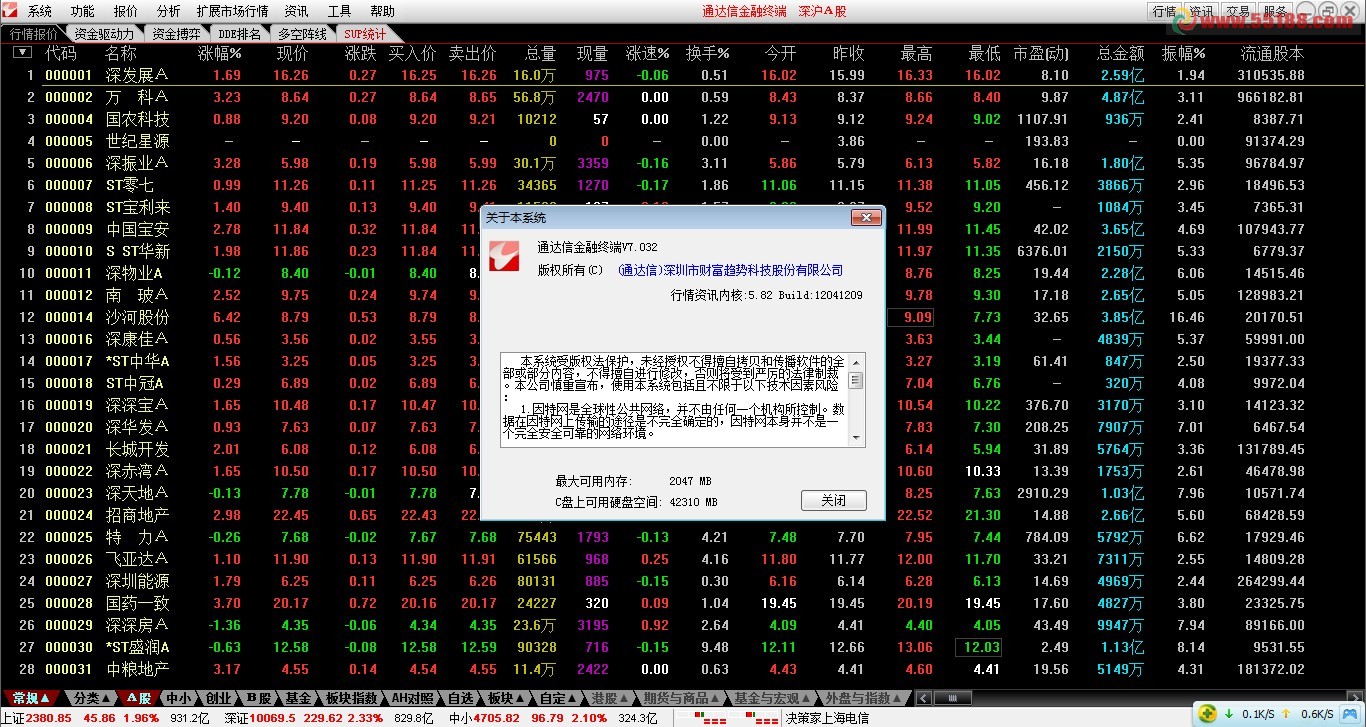The width and height of the screenshot is (1366, 727).
Task: Click the license text scrollbar up arrow
Action: click(856, 362)
